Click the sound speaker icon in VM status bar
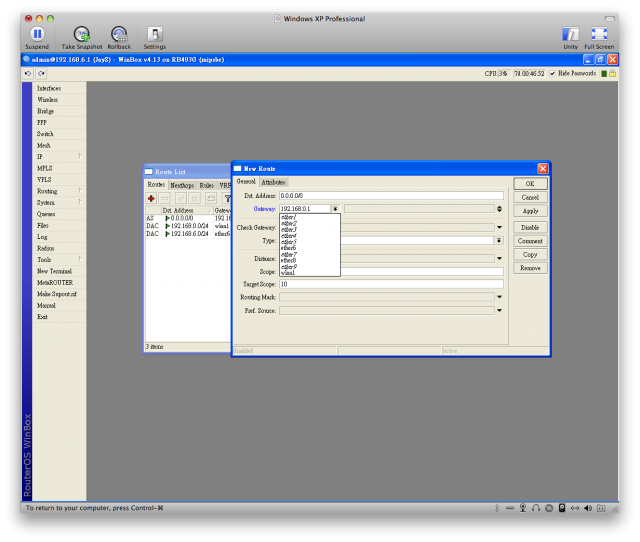 pyautogui.click(x=588, y=508)
